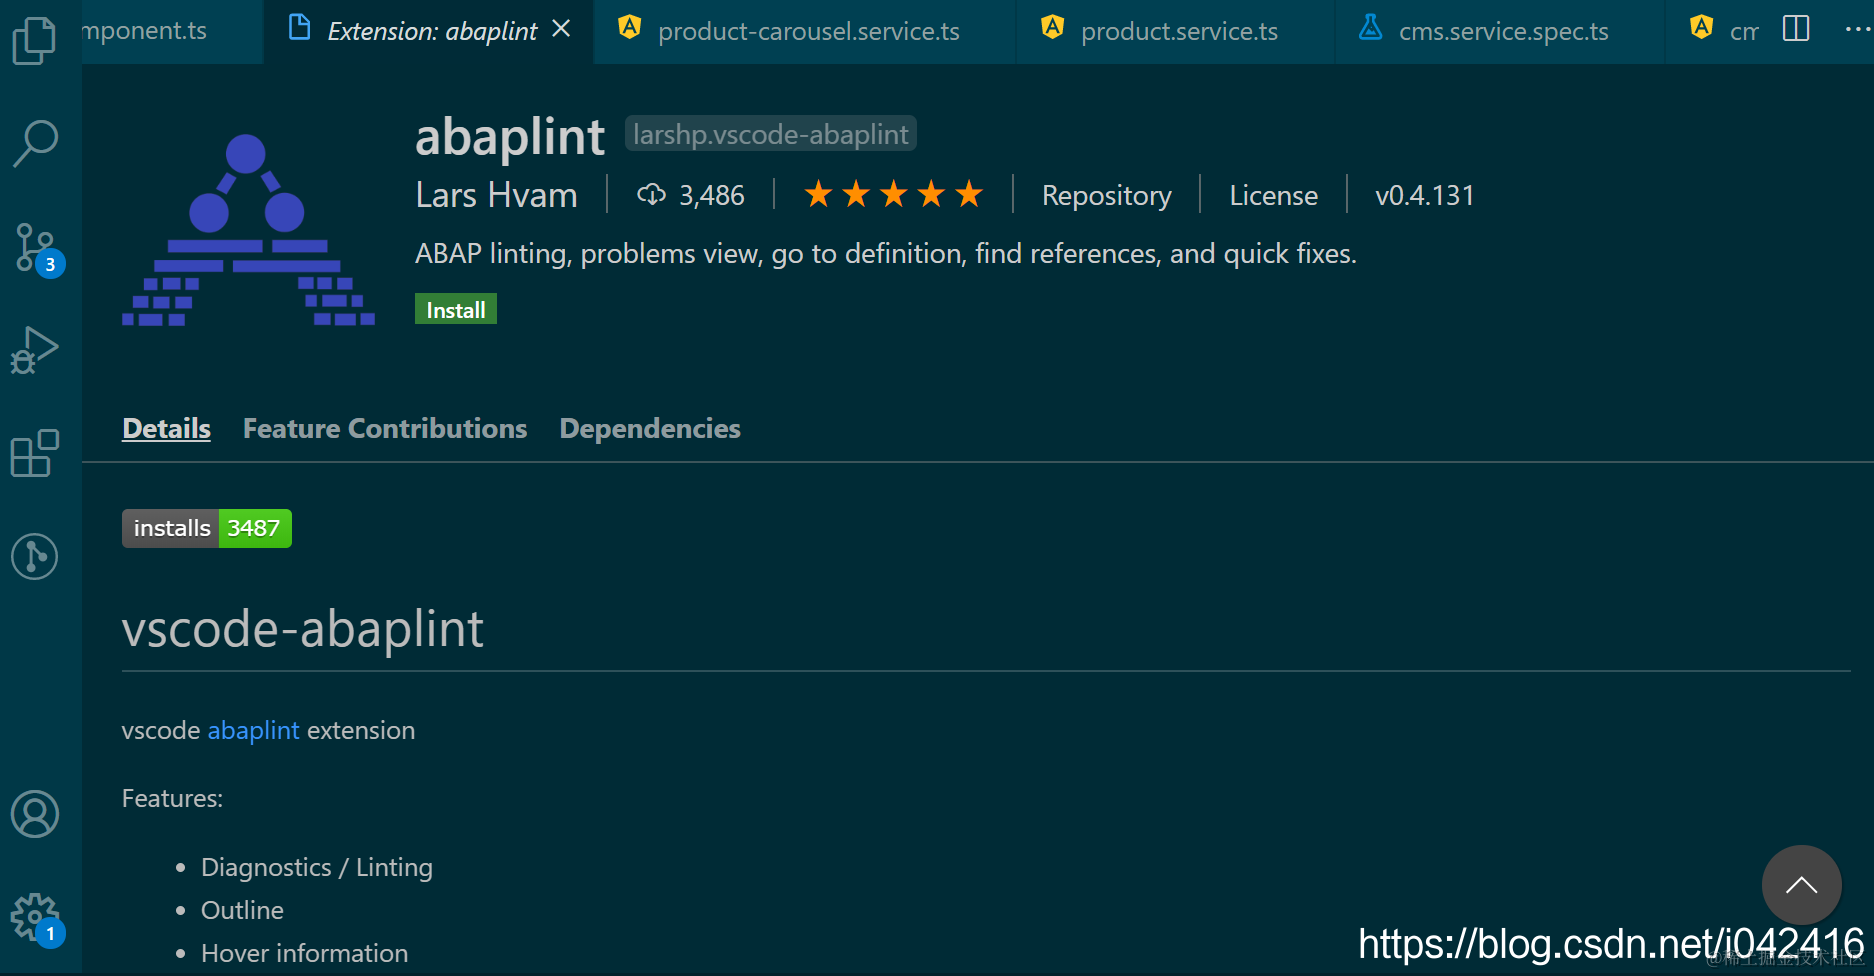
Task: Click the ABAP linting description text
Action: 885,254
